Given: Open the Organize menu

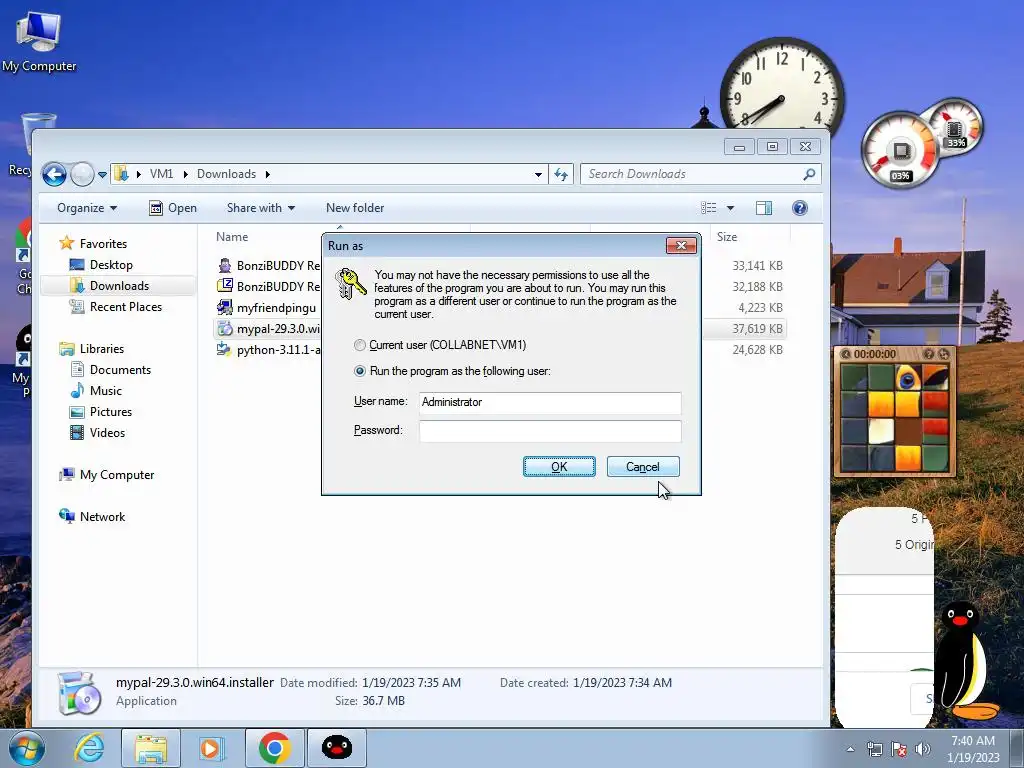Looking at the screenshot, I should pos(87,208).
